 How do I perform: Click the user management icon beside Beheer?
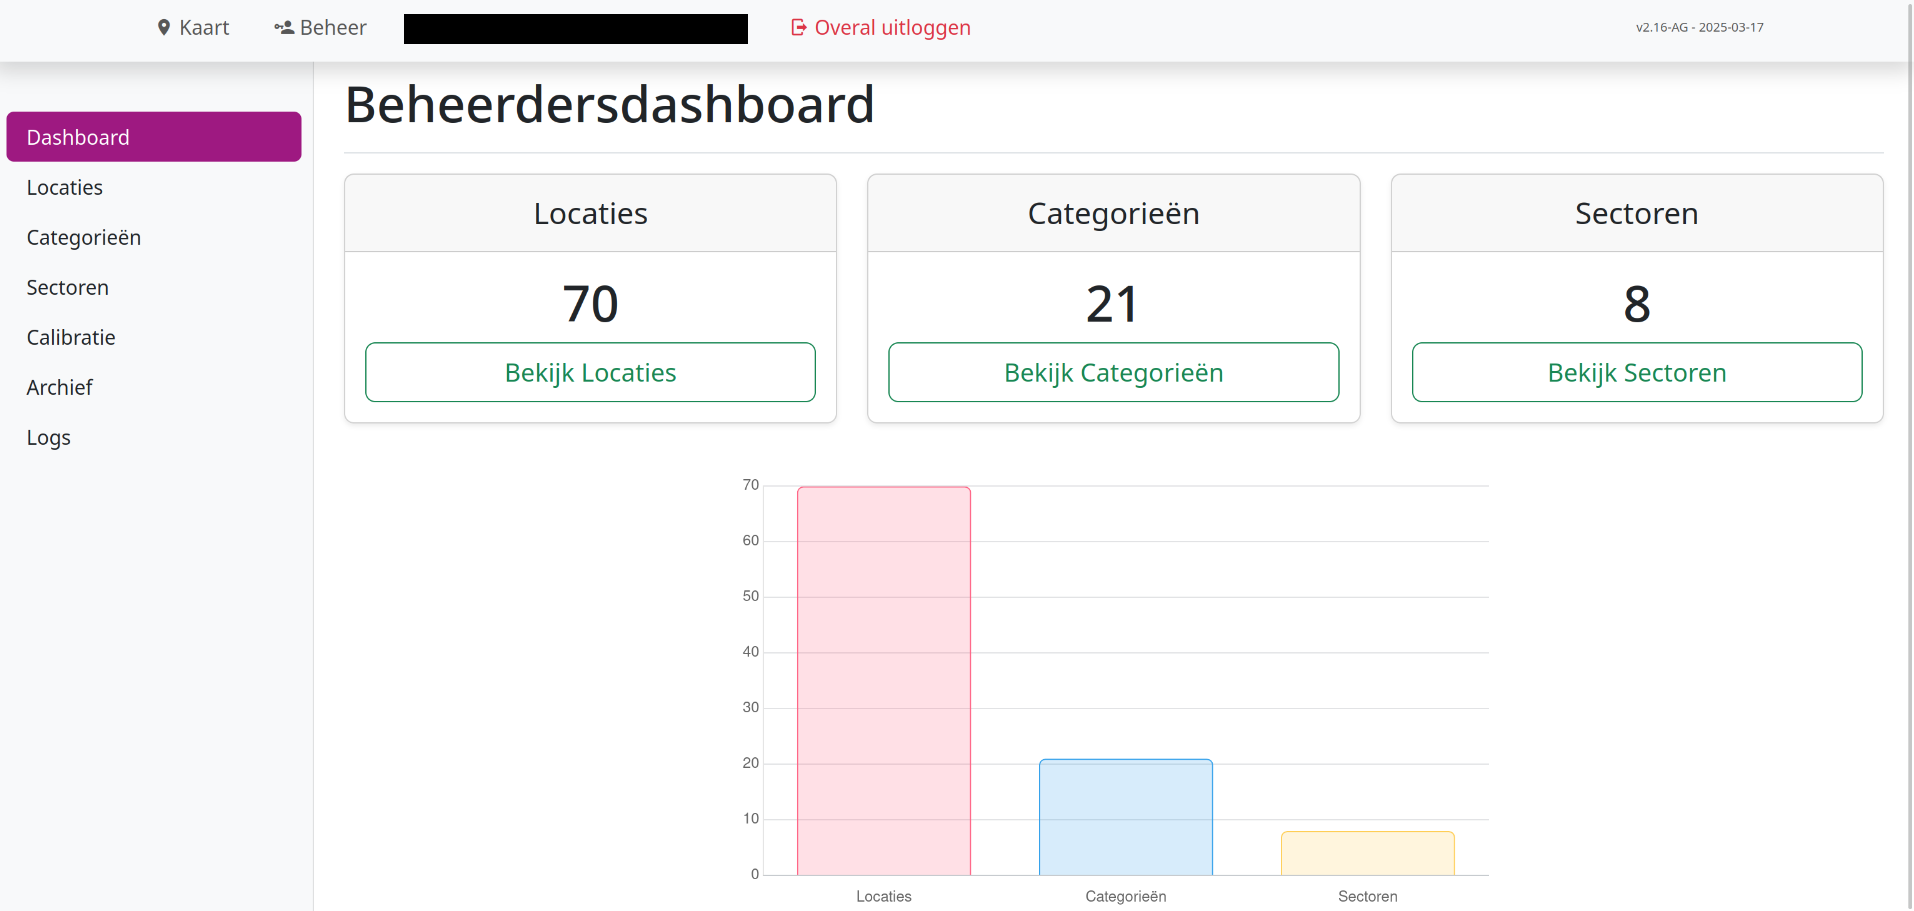coord(284,28)
